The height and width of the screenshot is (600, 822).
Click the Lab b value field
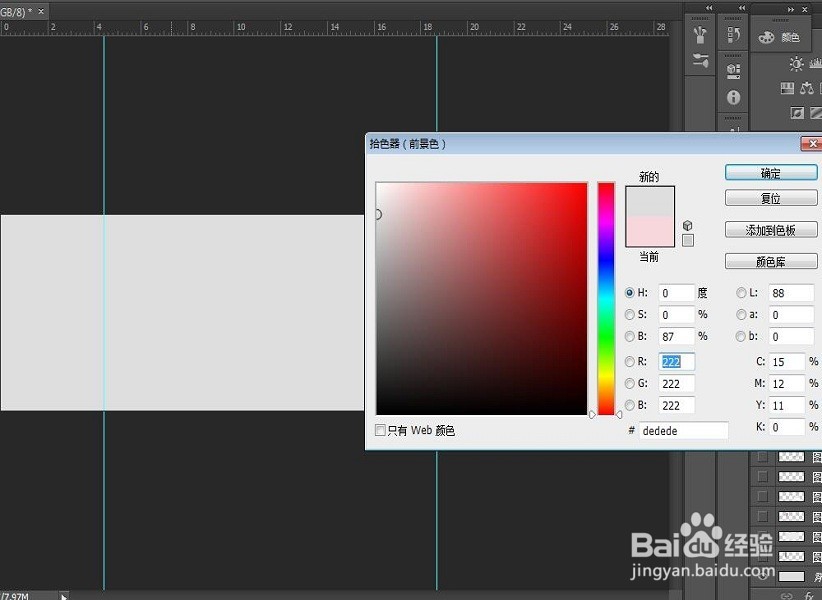(791, 336)
